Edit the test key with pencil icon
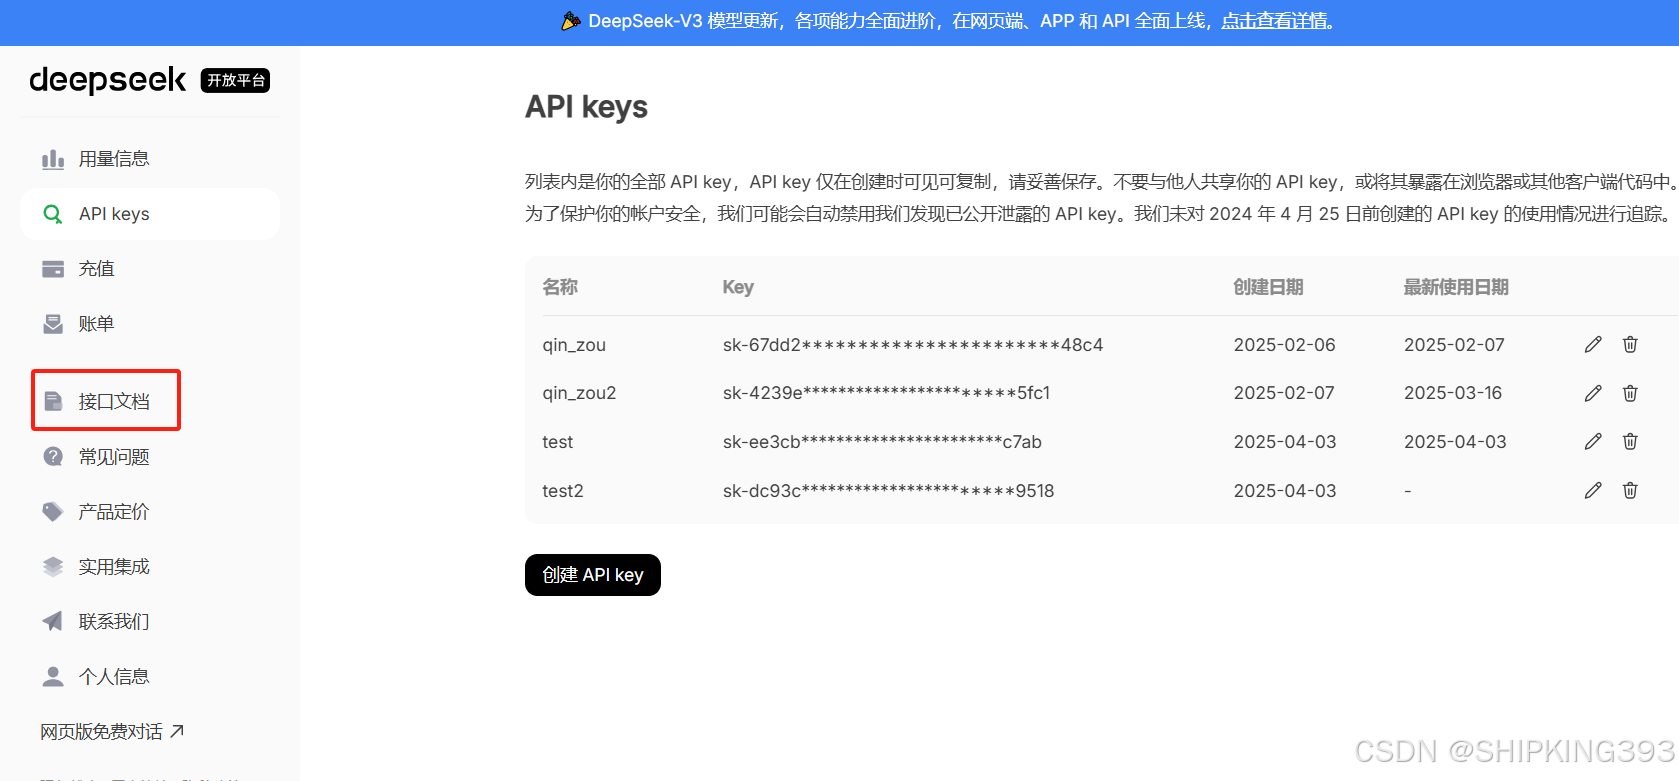The image size is (1679, 781). click(x=1593, y=441)
